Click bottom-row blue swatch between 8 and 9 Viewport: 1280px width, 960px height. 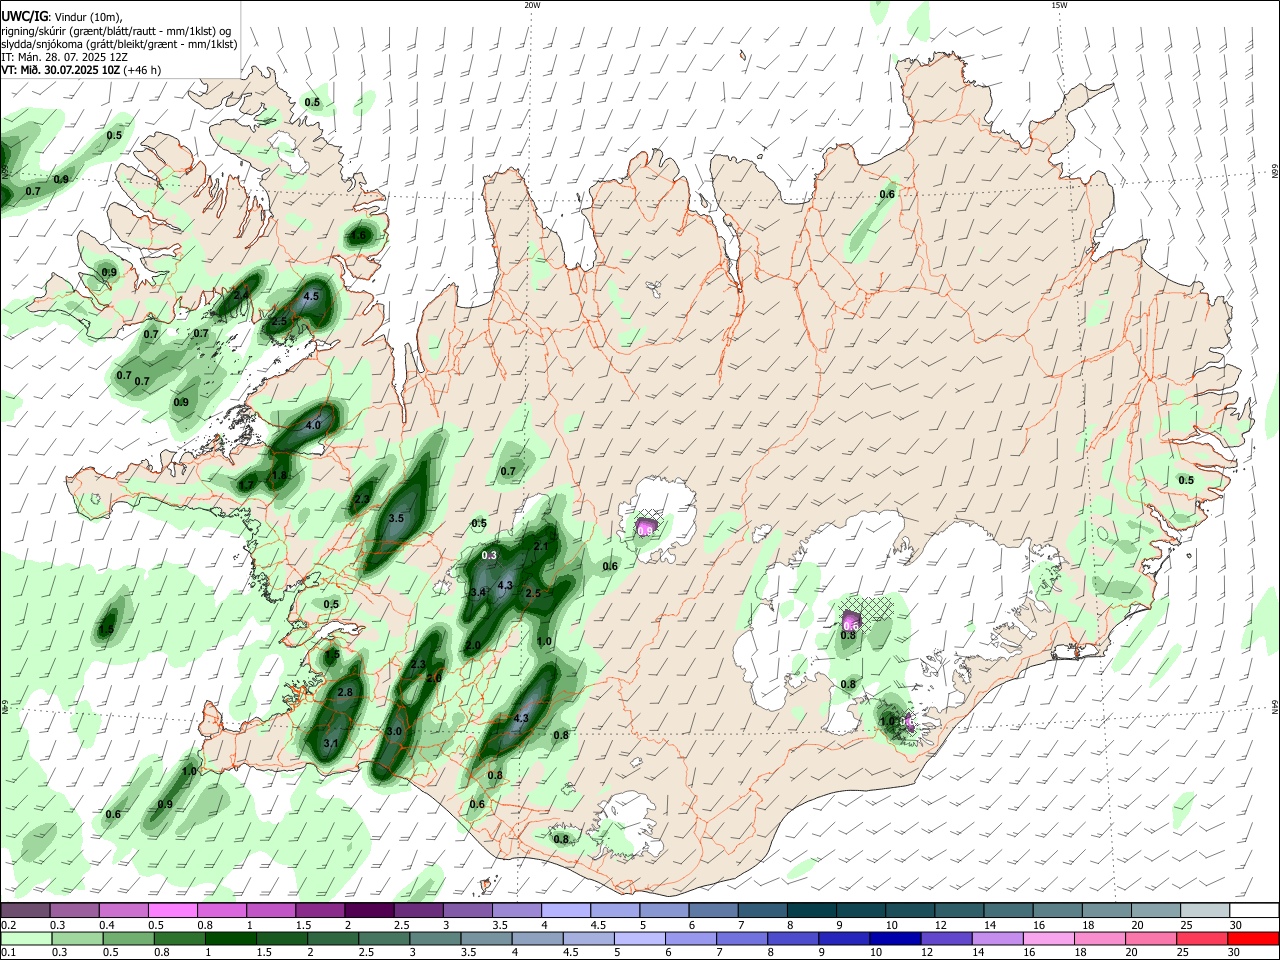point(792,938)
